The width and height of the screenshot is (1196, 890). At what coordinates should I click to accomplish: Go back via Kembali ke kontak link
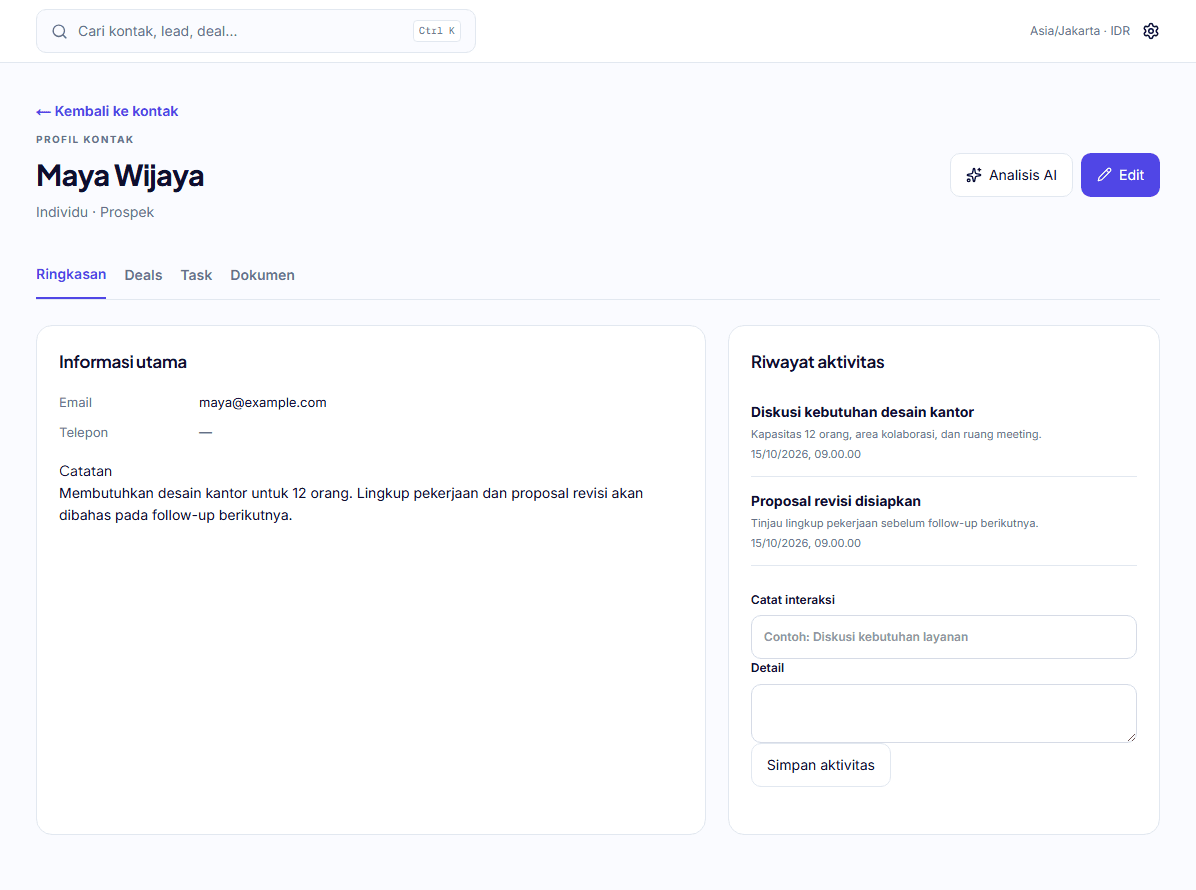(107, 111)
